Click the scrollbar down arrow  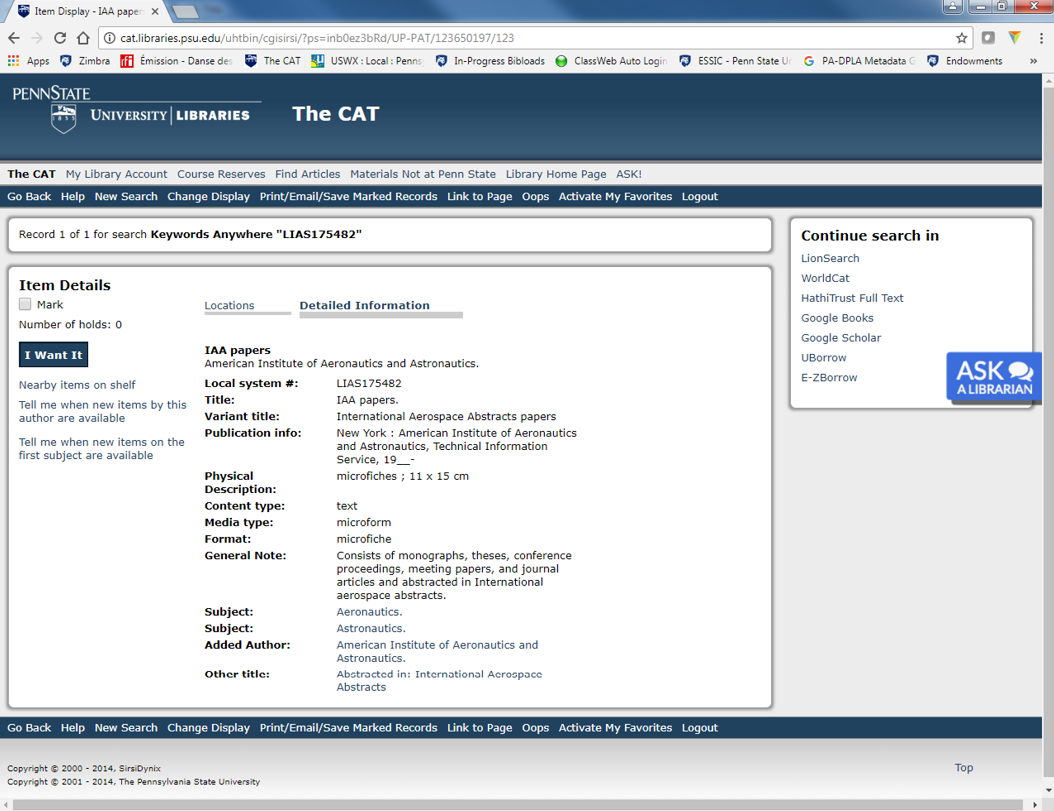1046,789
